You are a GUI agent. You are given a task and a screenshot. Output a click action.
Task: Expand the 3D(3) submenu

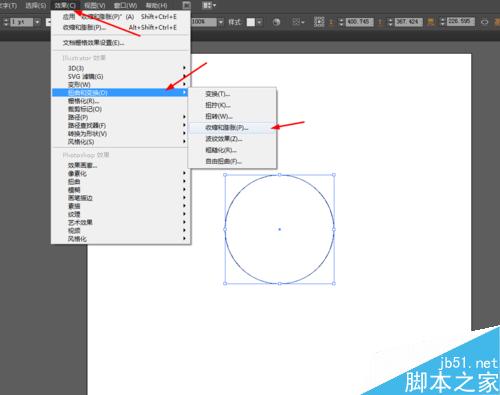coord(121,68)
